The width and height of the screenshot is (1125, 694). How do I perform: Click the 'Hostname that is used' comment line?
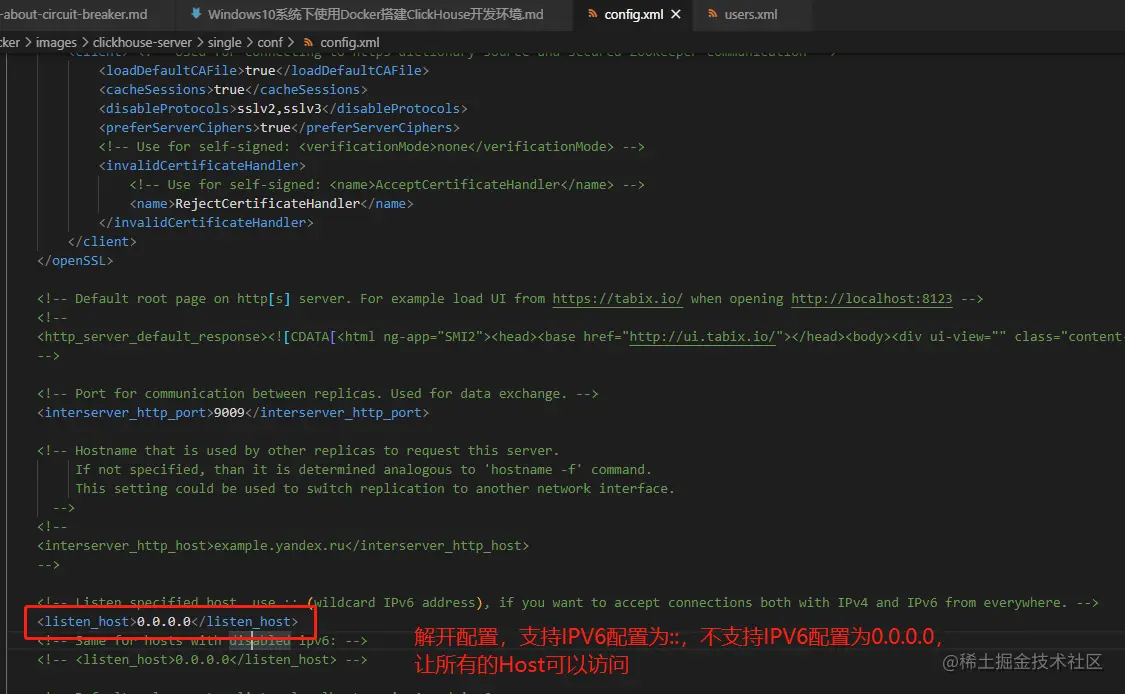(298, 451)
